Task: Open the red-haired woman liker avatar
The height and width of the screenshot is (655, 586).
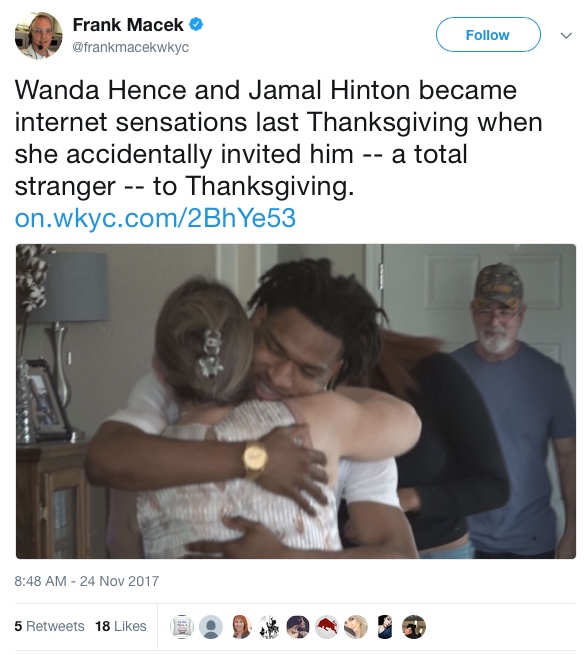Action: click(x=241, y=627)
